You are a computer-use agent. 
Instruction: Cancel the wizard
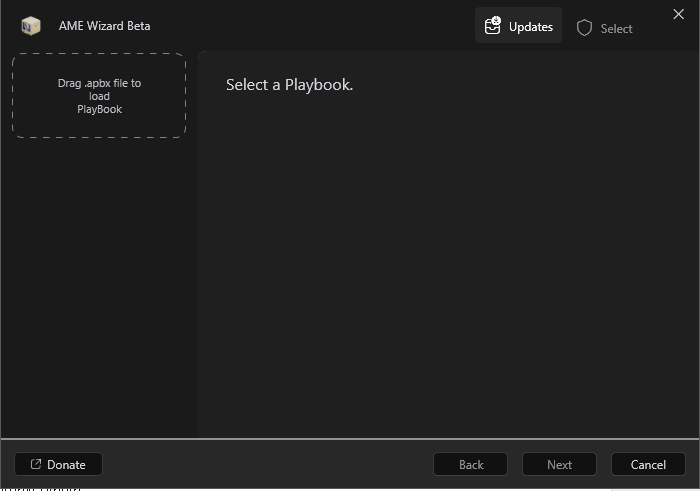[648, 464]
